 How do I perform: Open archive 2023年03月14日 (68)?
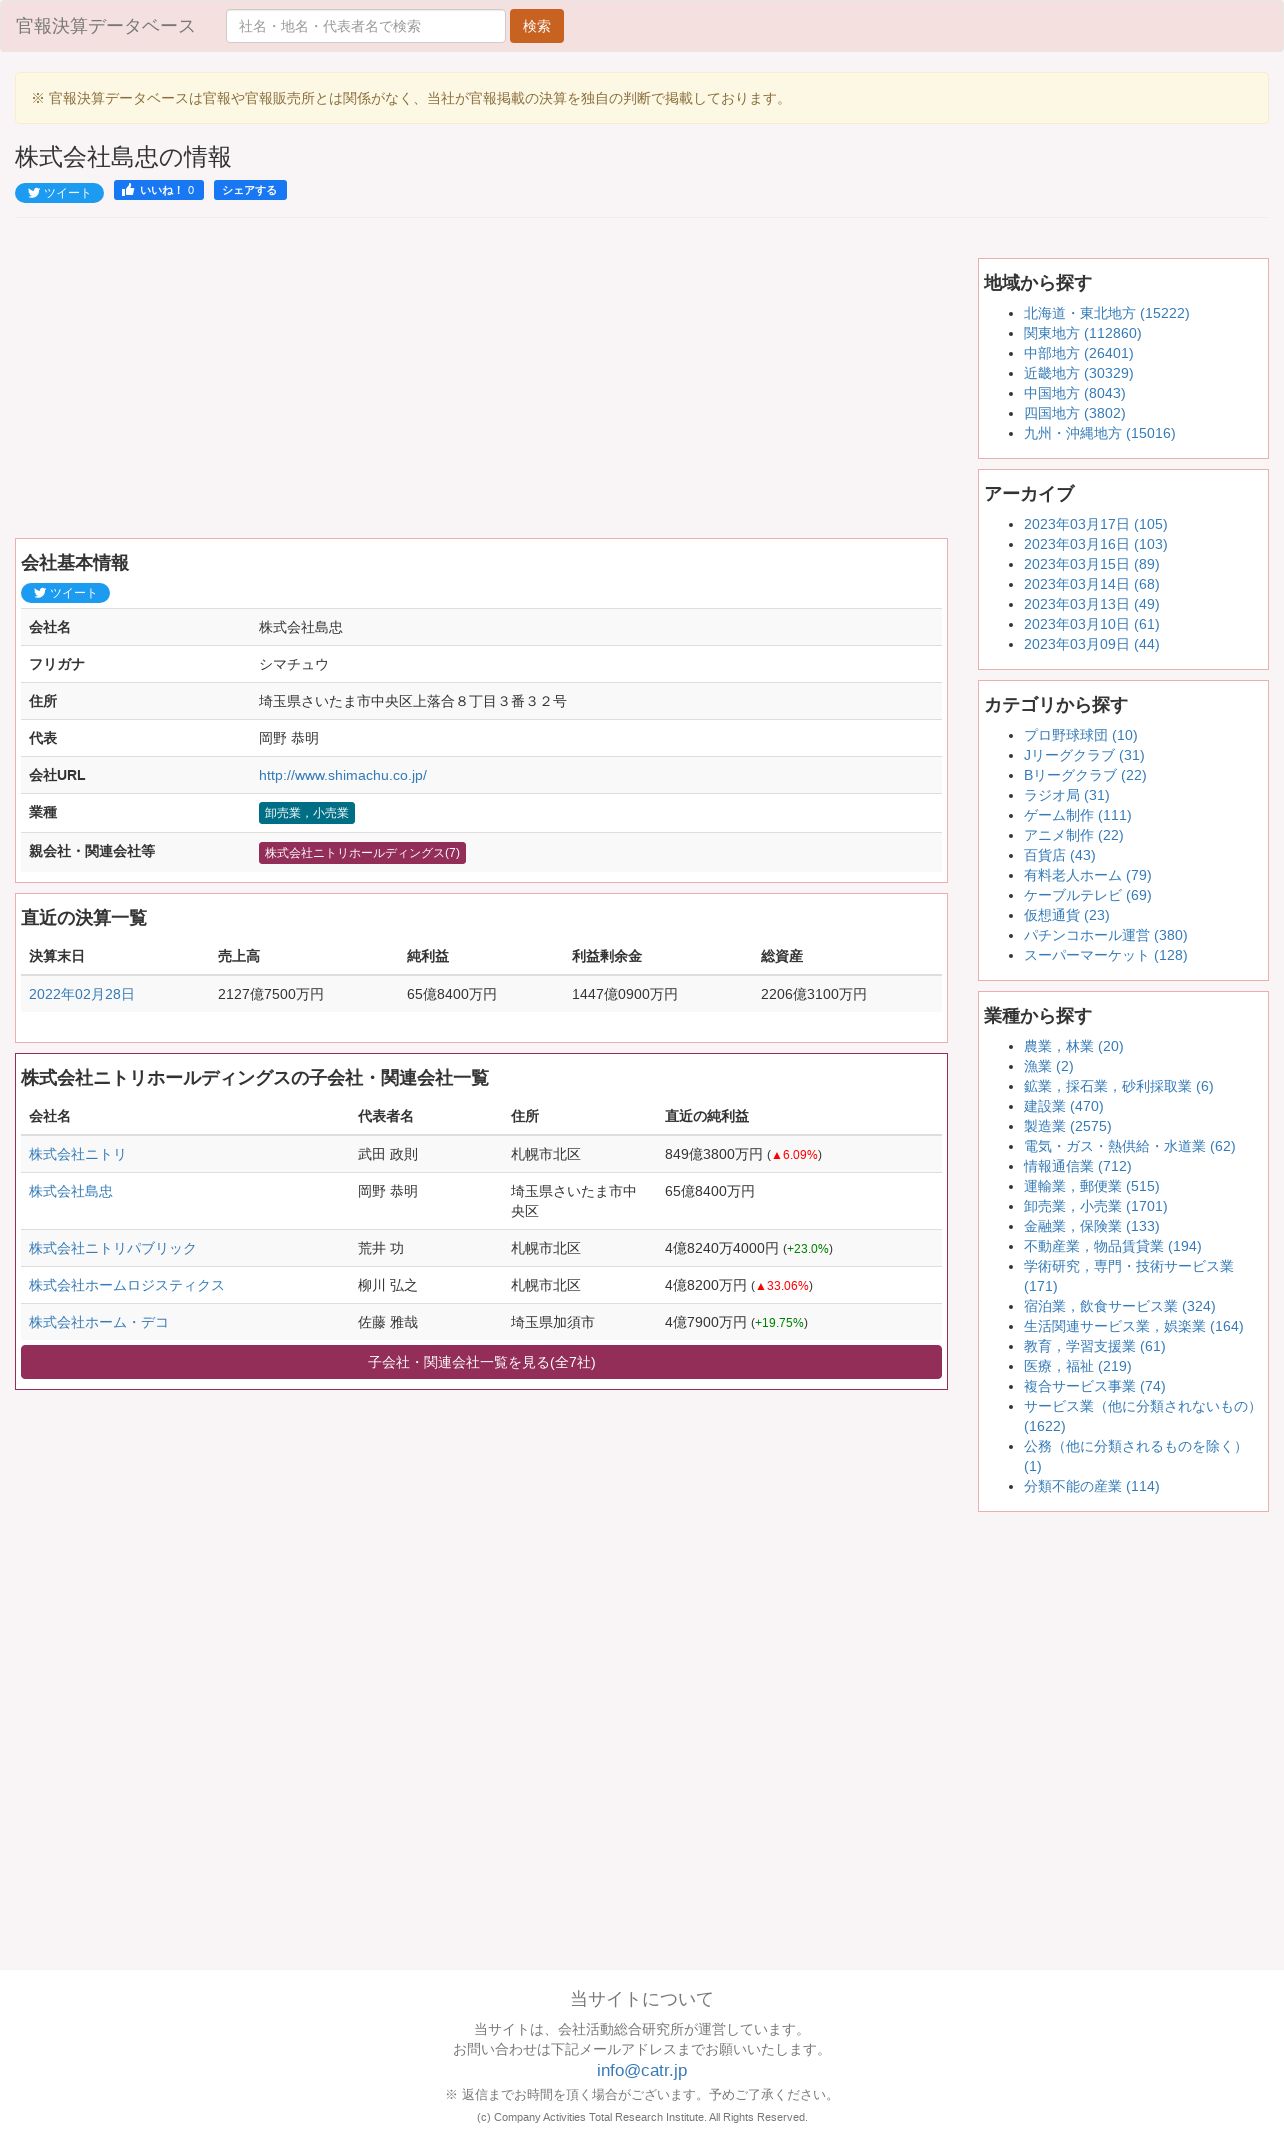coord(1092,584)
